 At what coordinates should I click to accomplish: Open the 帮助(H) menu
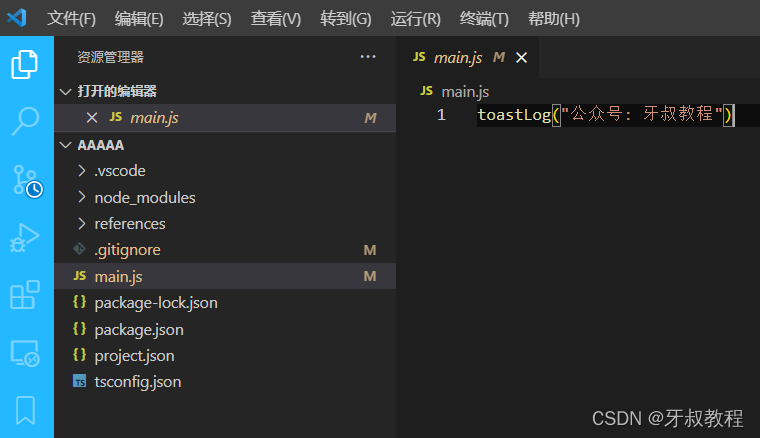[554, 19]
